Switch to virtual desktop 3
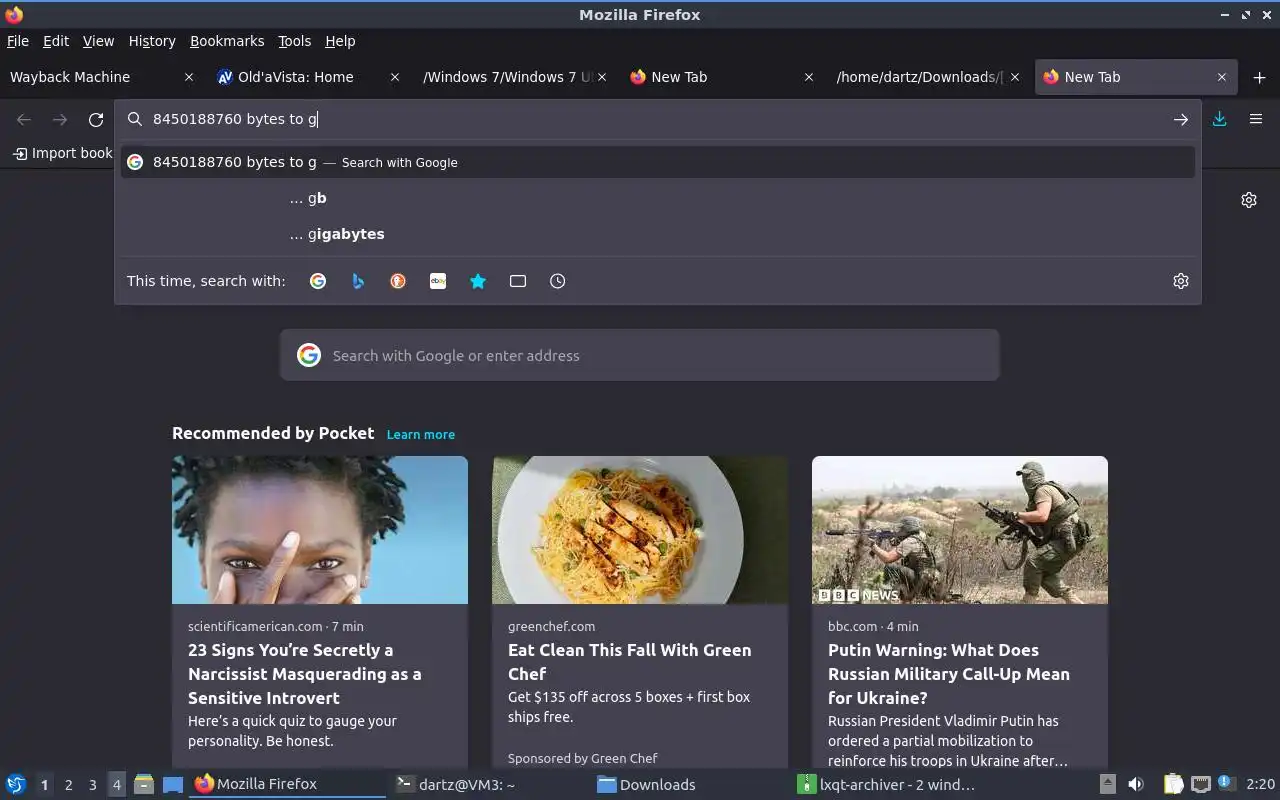 coord(92,785)
